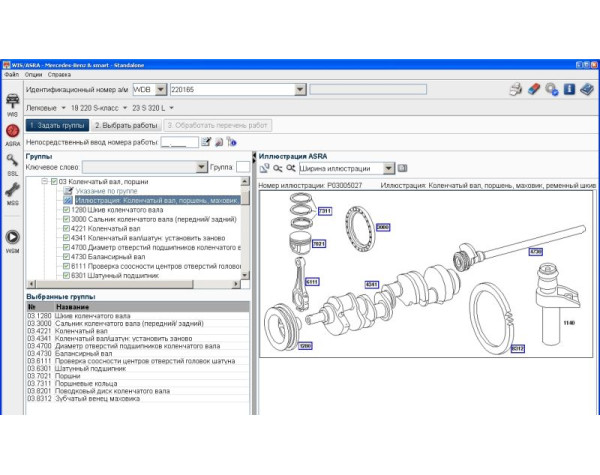Open the MSS wrench module
The image size is (600, 475).
[12, 193]
